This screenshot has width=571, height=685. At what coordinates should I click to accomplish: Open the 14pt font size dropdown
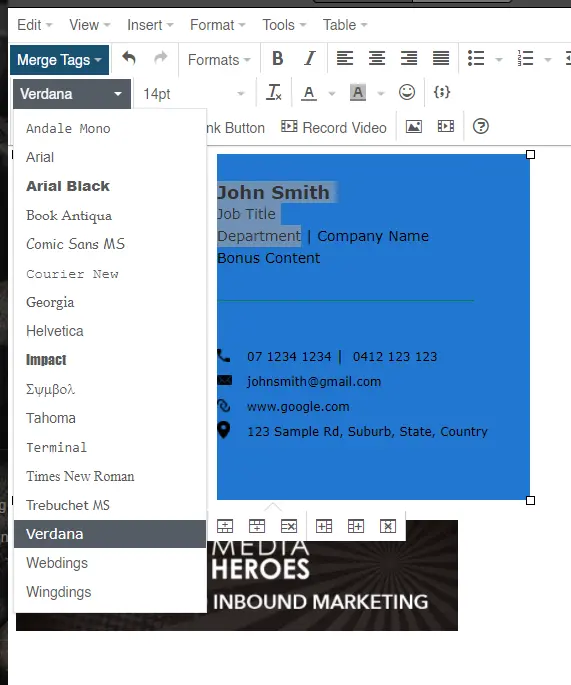click(194, 93)
